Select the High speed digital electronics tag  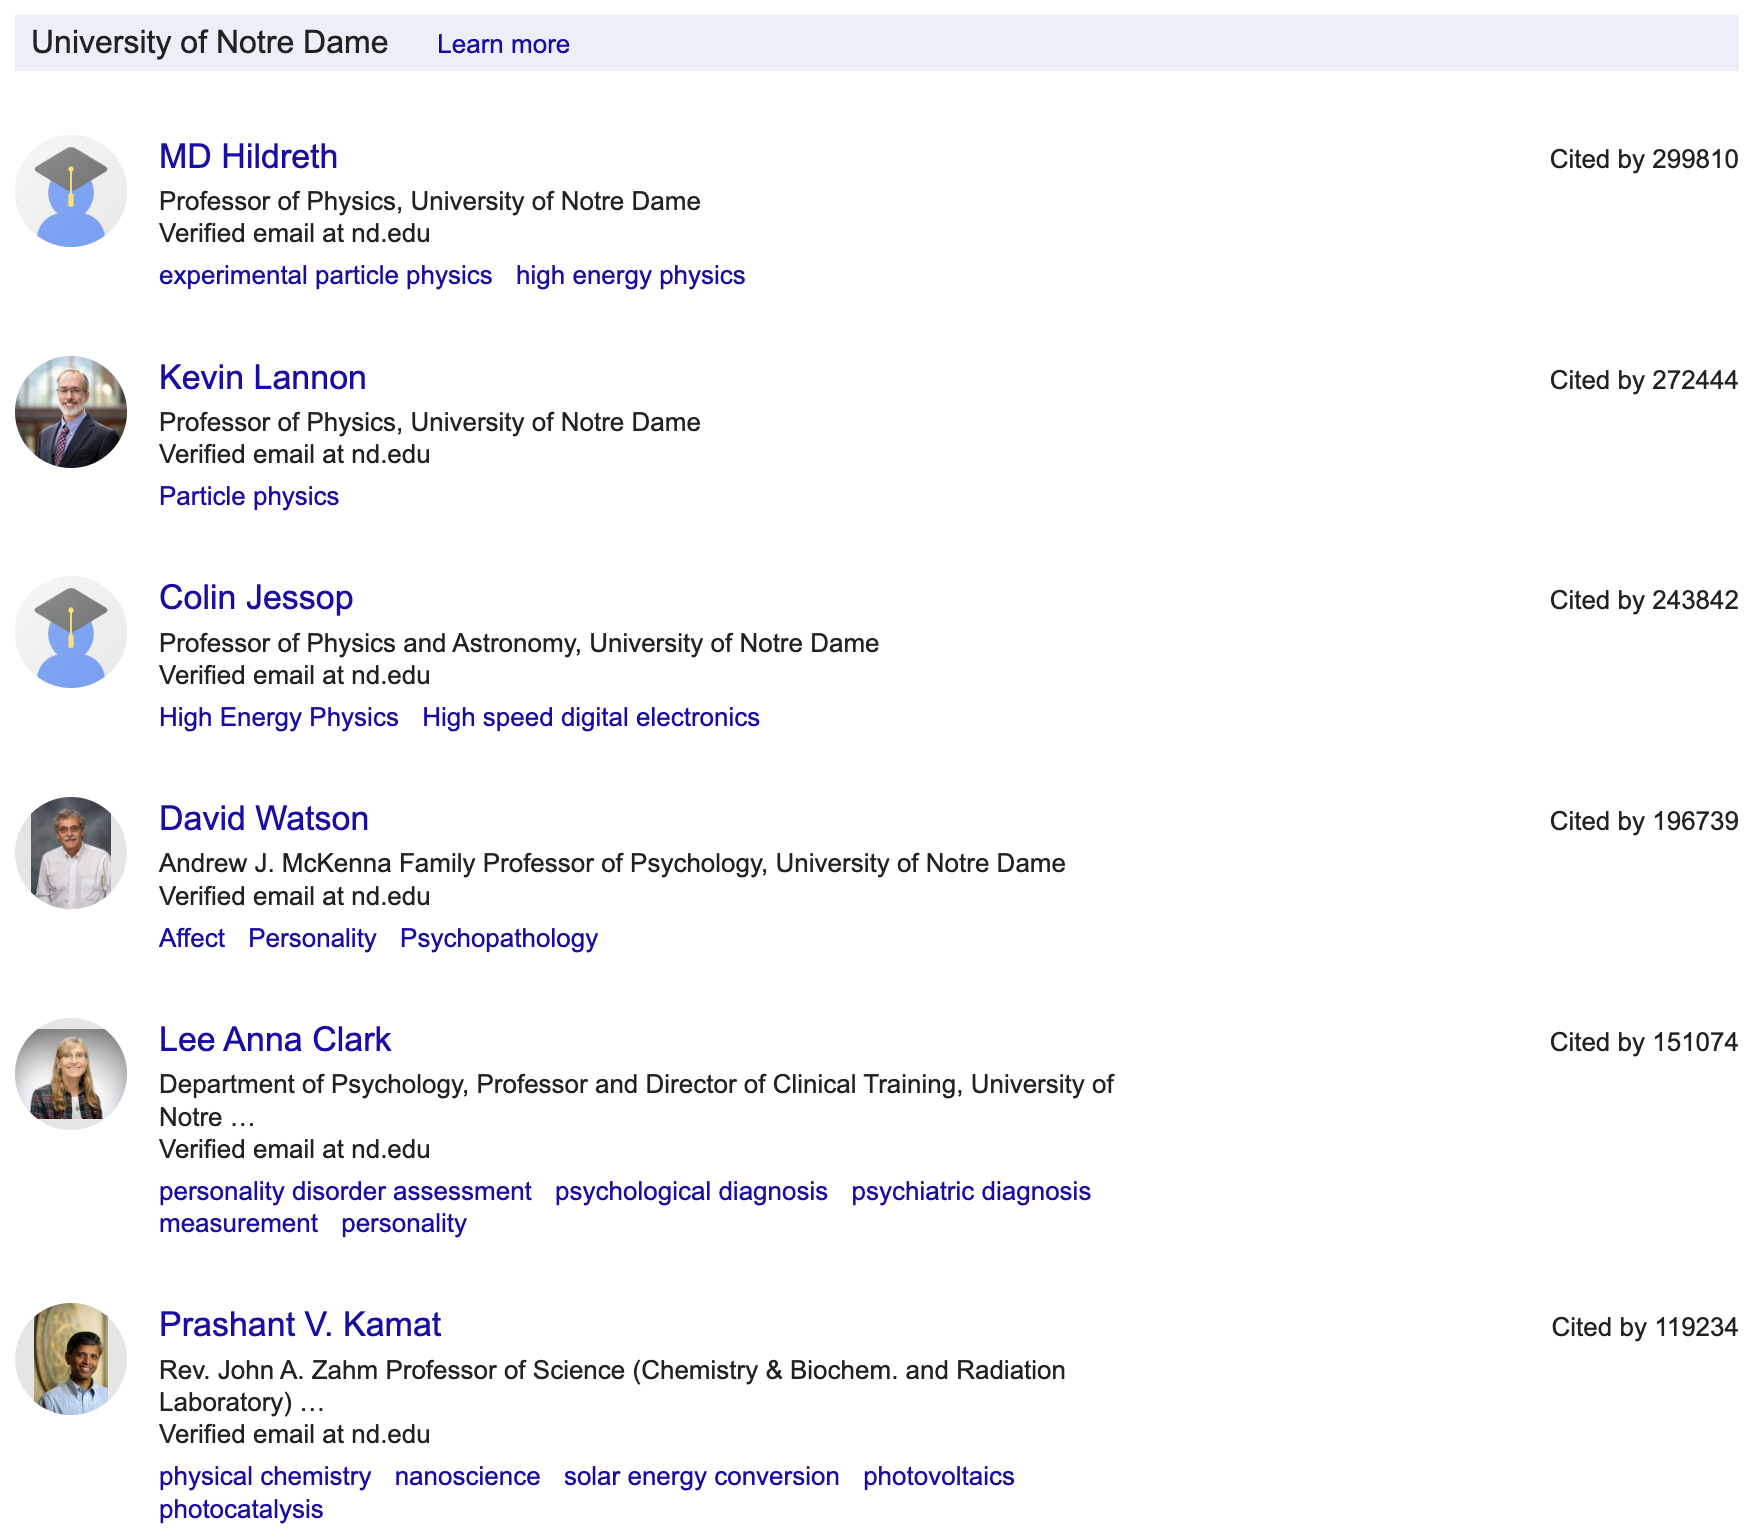tap(591, 717)
